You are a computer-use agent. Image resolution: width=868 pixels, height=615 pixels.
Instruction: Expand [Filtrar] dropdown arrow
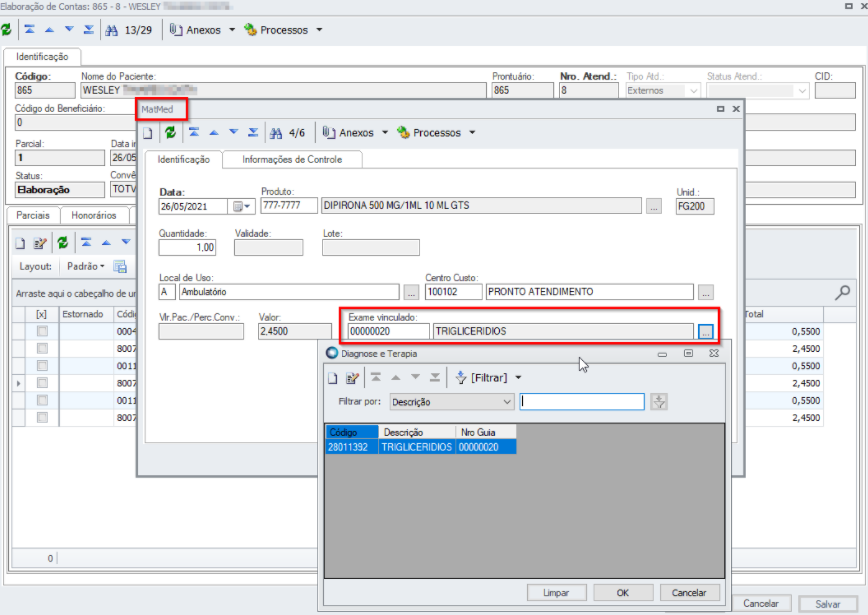click(518, 378)
